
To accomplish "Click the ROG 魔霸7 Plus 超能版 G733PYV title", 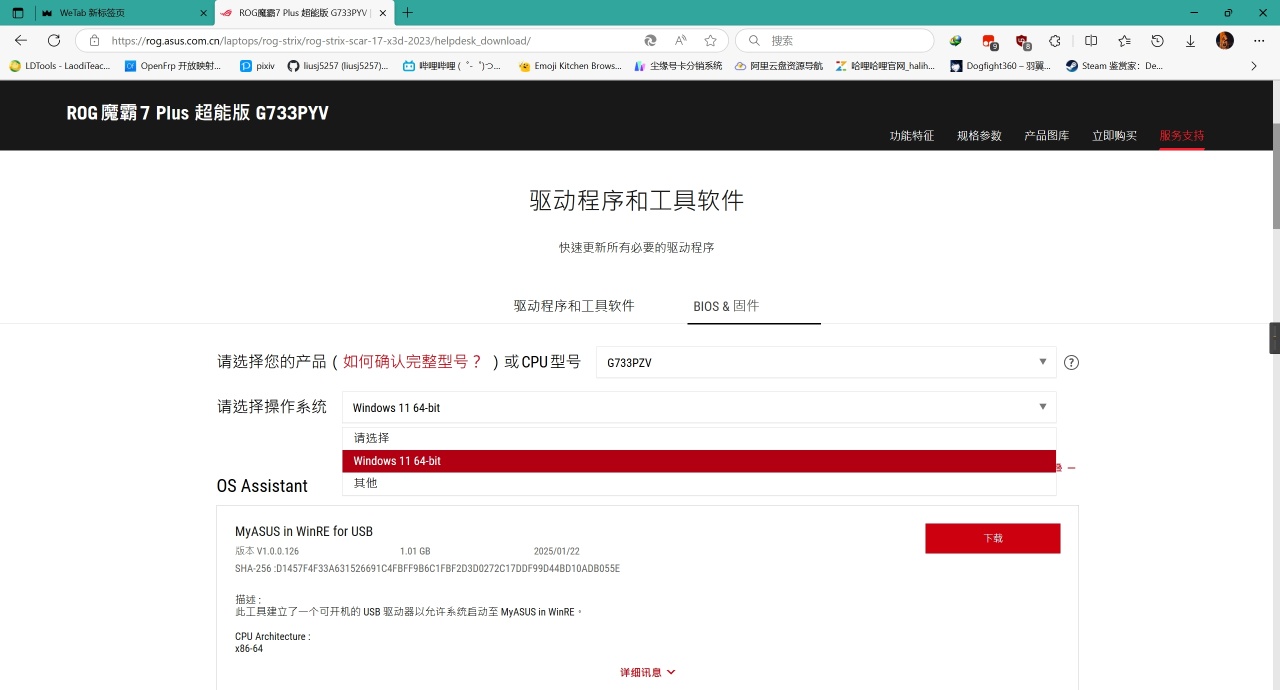I will pyautogui.click(x=197, y=113).
